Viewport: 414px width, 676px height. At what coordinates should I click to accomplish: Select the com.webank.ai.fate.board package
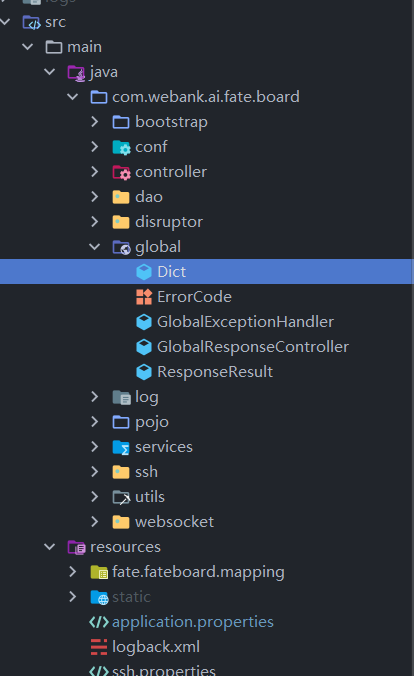tap(206, 97)
